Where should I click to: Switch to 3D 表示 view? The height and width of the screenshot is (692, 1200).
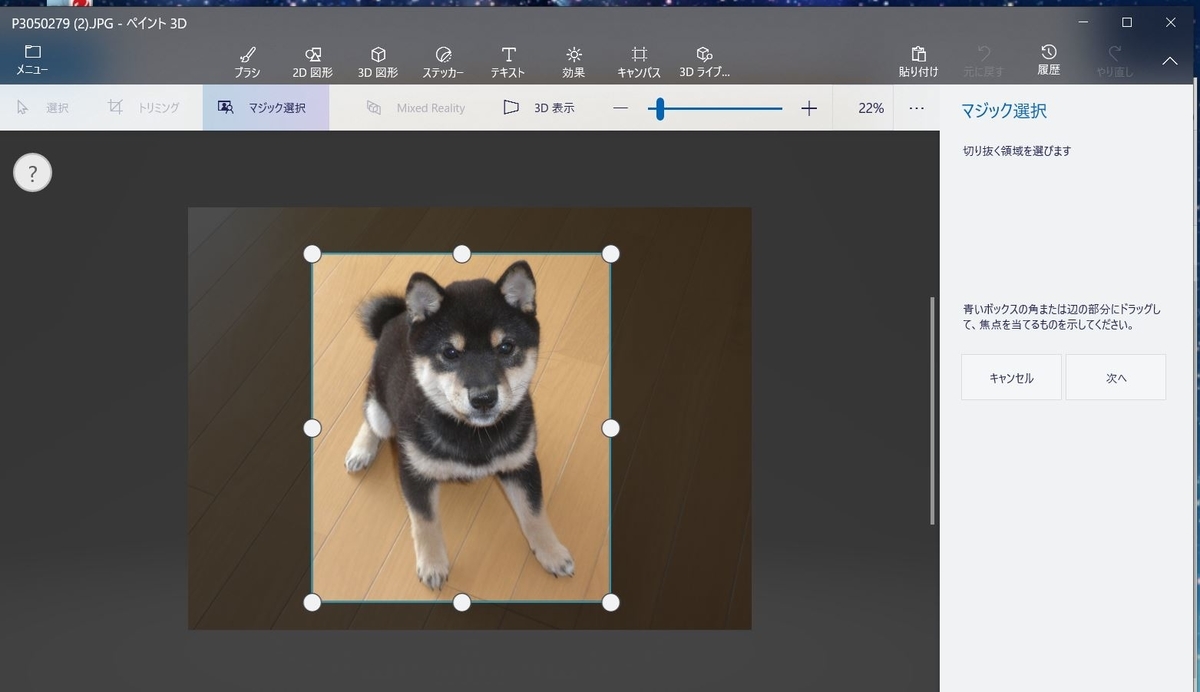click(x=538, y=107)
